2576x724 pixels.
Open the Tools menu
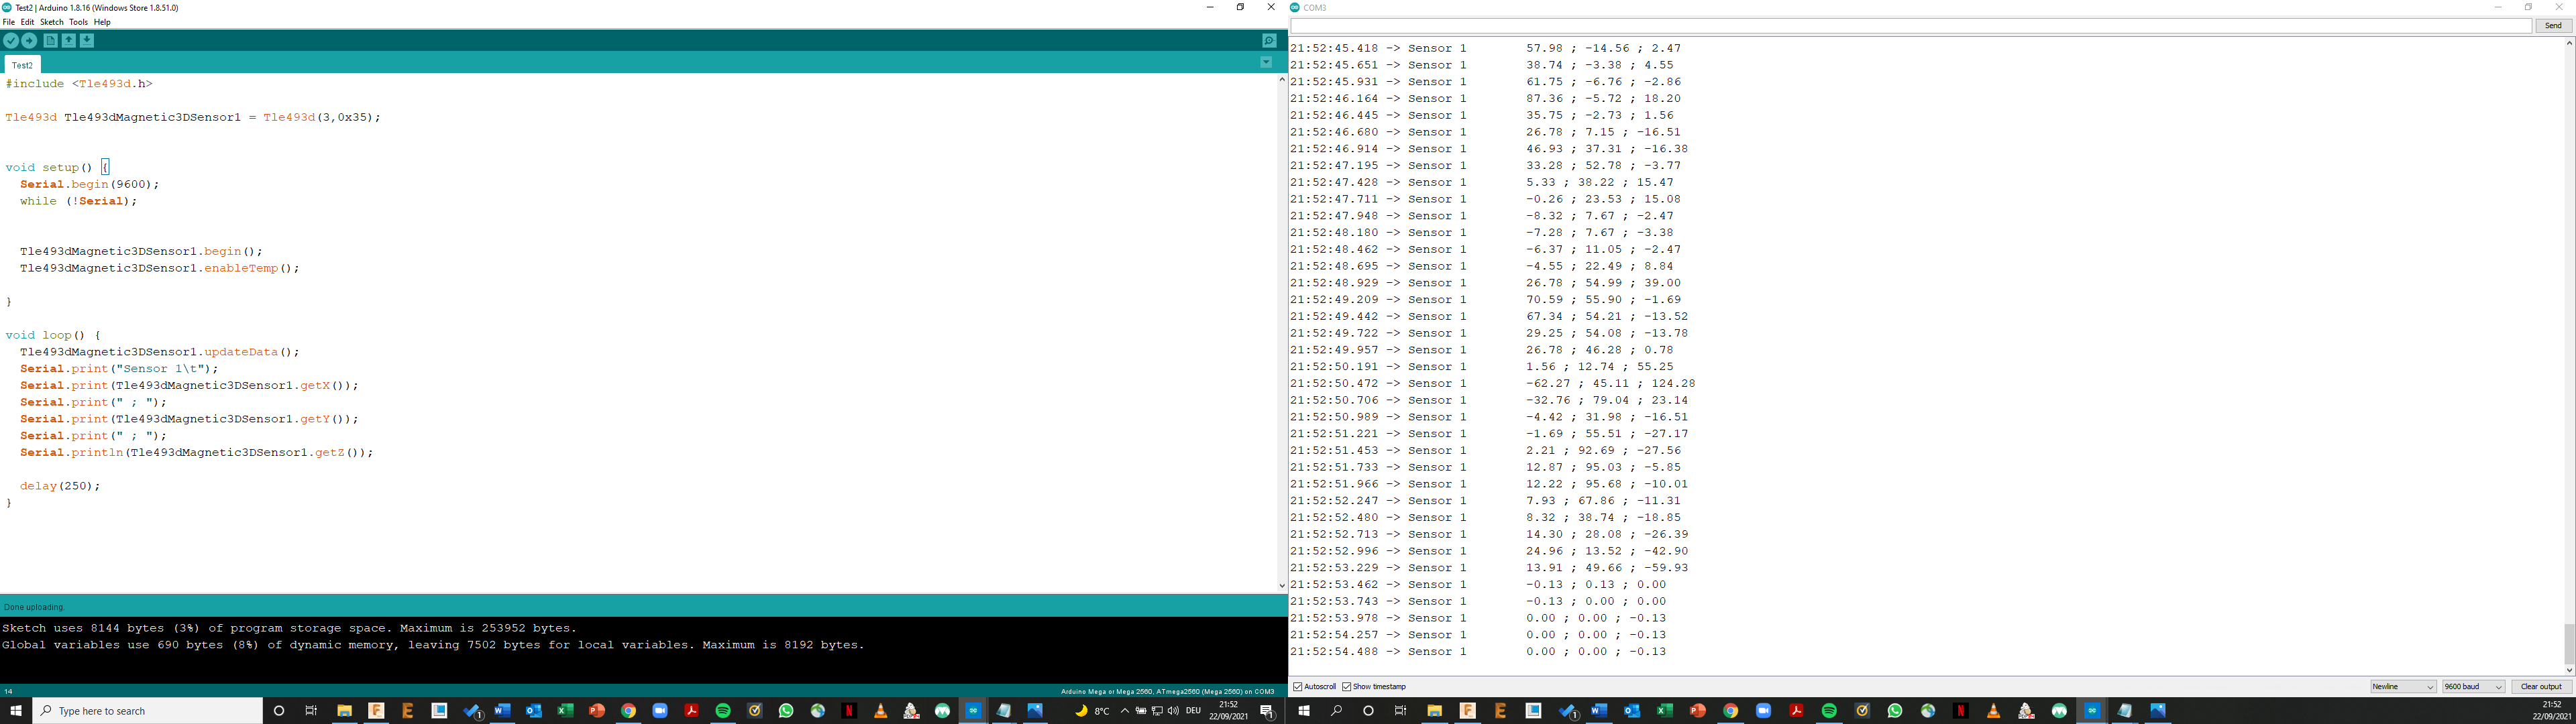(78, 22)
